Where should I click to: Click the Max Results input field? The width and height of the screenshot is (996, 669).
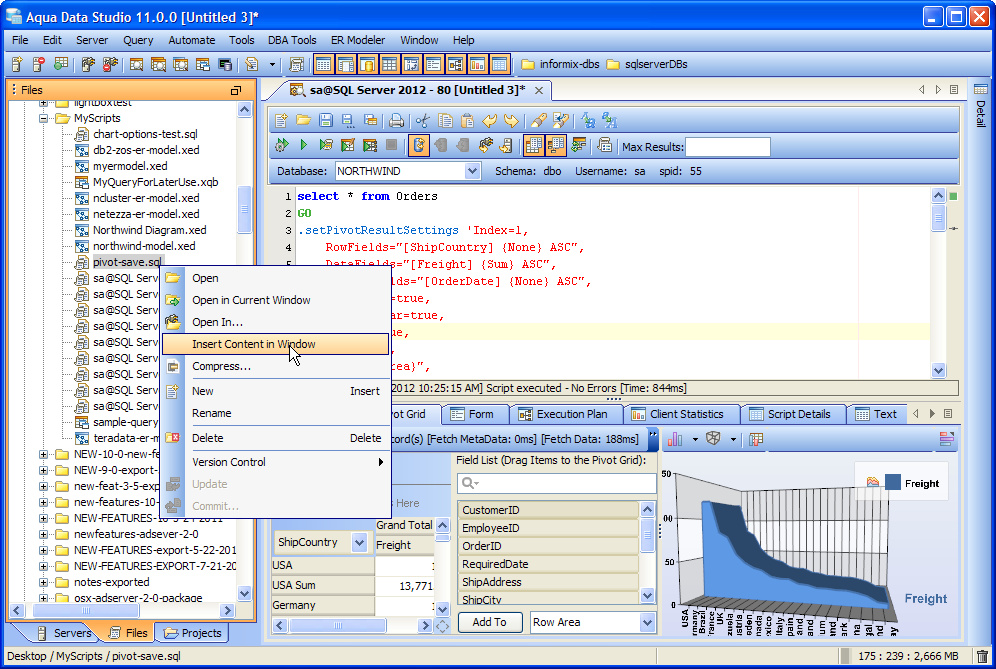[x=728, y=147]
